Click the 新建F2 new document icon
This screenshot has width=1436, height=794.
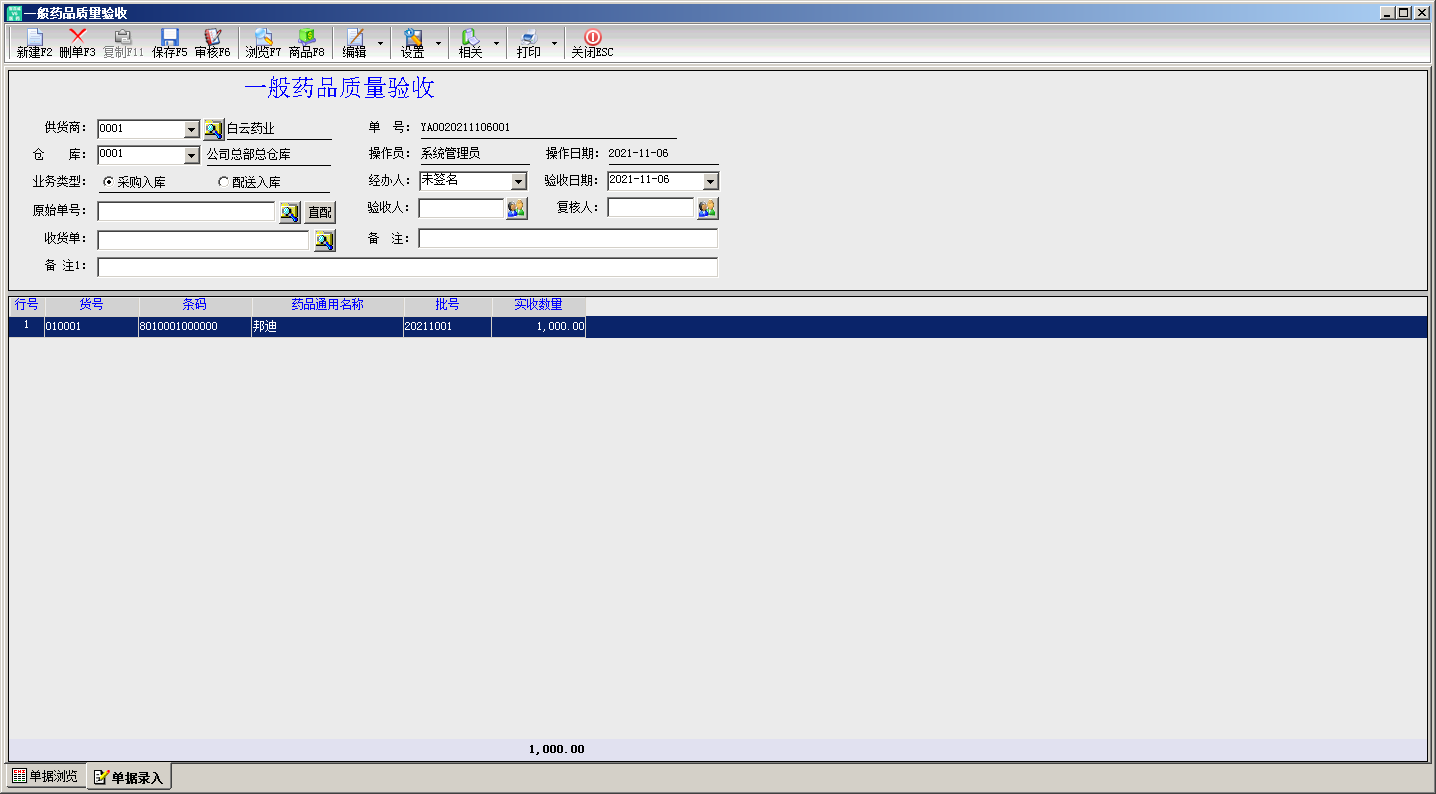34,43
